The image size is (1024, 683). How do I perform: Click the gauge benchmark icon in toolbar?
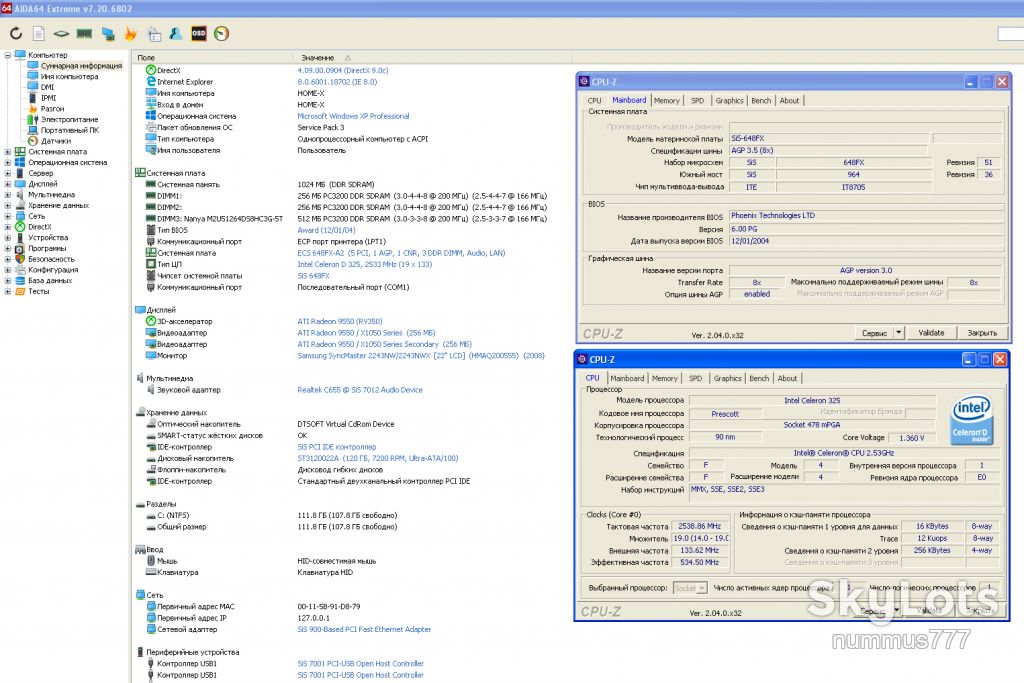click(x=221, y=33)
